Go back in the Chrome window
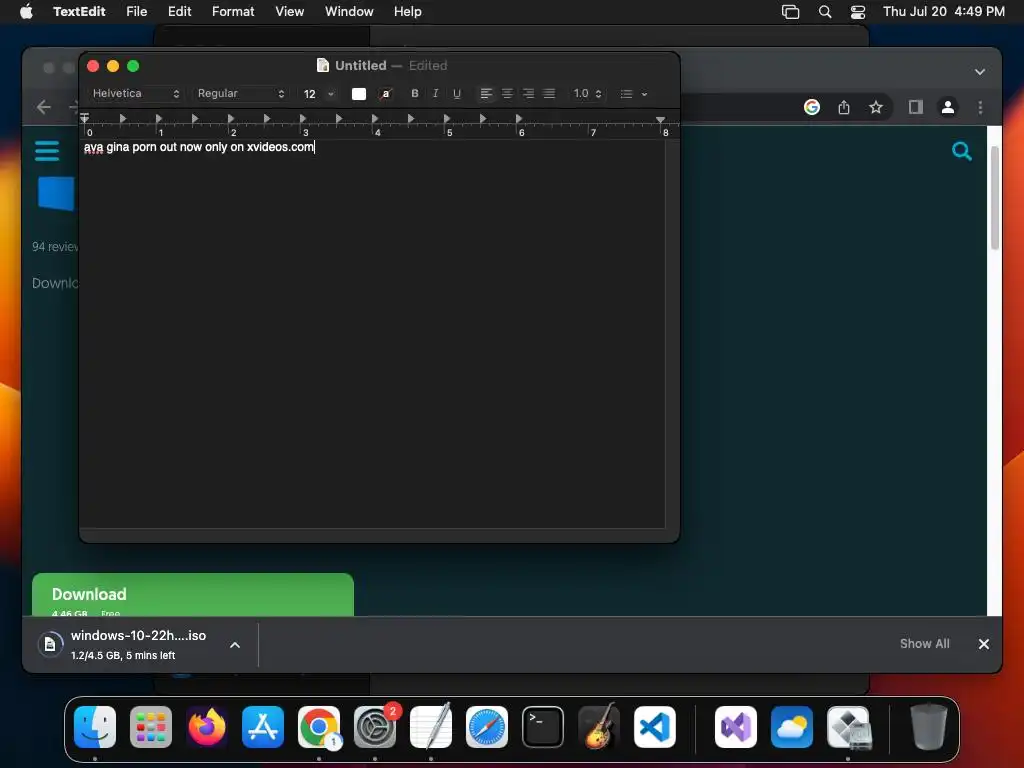Image resolution: width=1024 pixels, height=768 pixels. point(44,107)
